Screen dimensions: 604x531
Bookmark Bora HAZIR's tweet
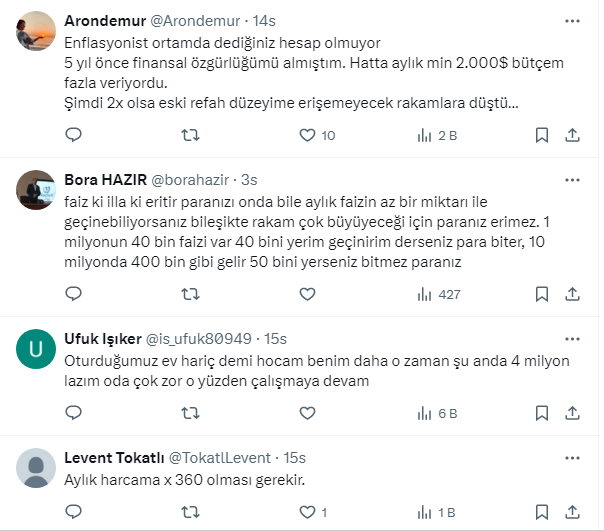[x=541, y=294]
